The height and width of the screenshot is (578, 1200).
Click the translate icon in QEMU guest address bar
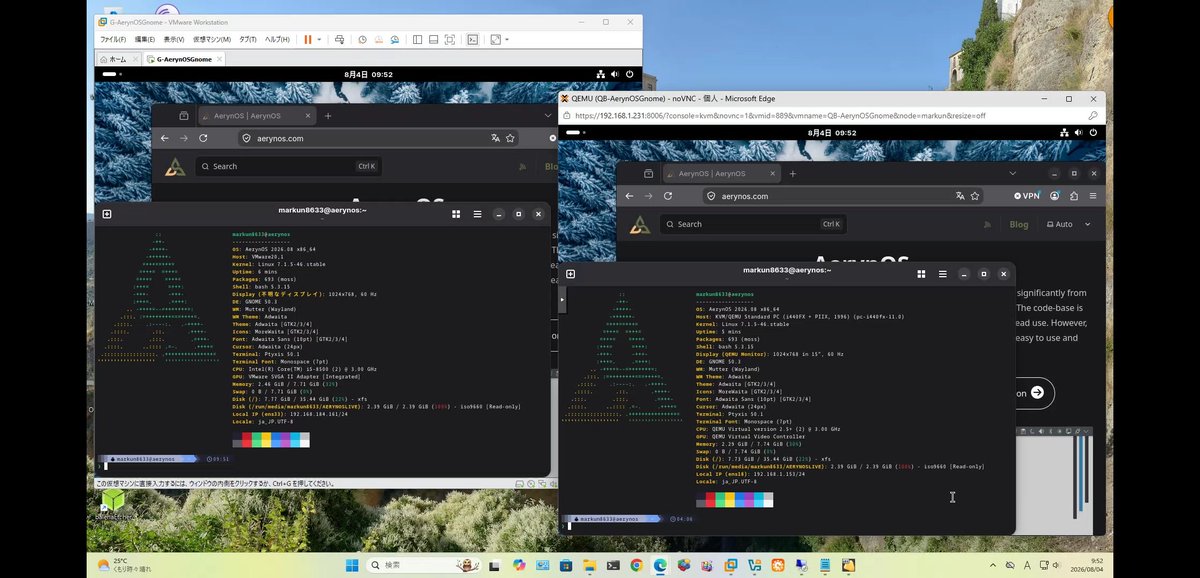click(960, 196)
